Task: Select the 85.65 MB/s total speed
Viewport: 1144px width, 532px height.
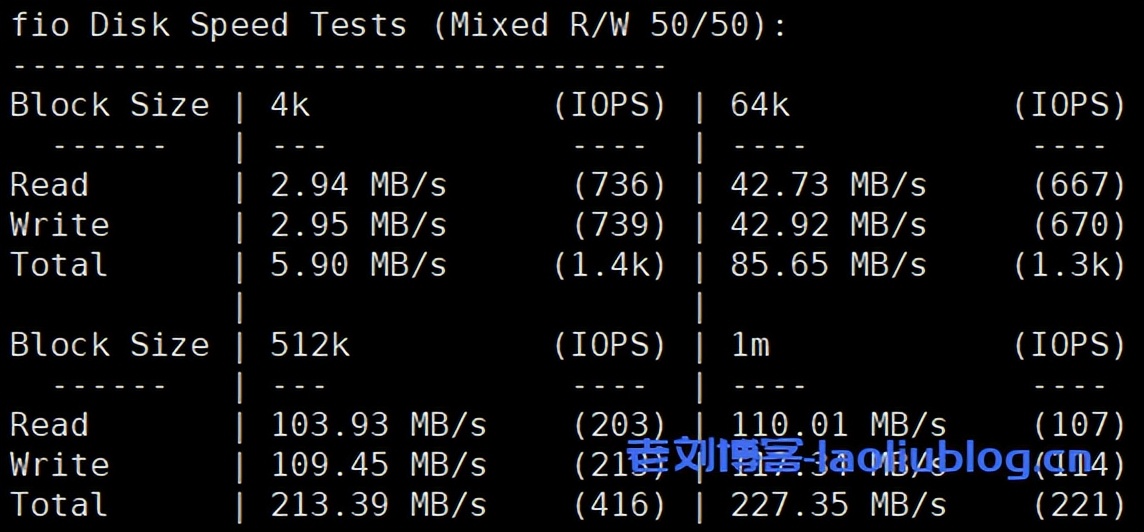Action: pyautogui.click(x=828, y=265)
